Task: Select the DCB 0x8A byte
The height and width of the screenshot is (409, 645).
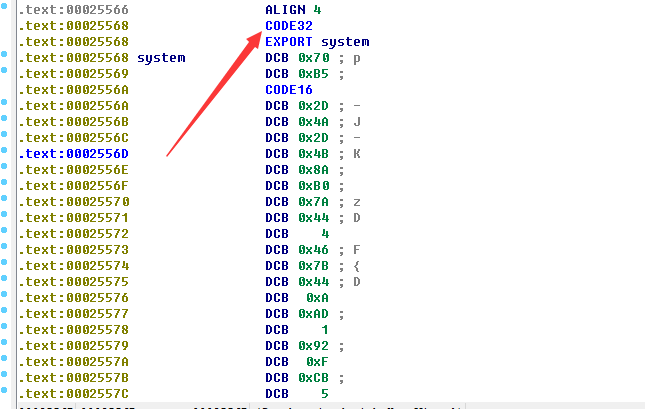Action: [x=298, y=170]
